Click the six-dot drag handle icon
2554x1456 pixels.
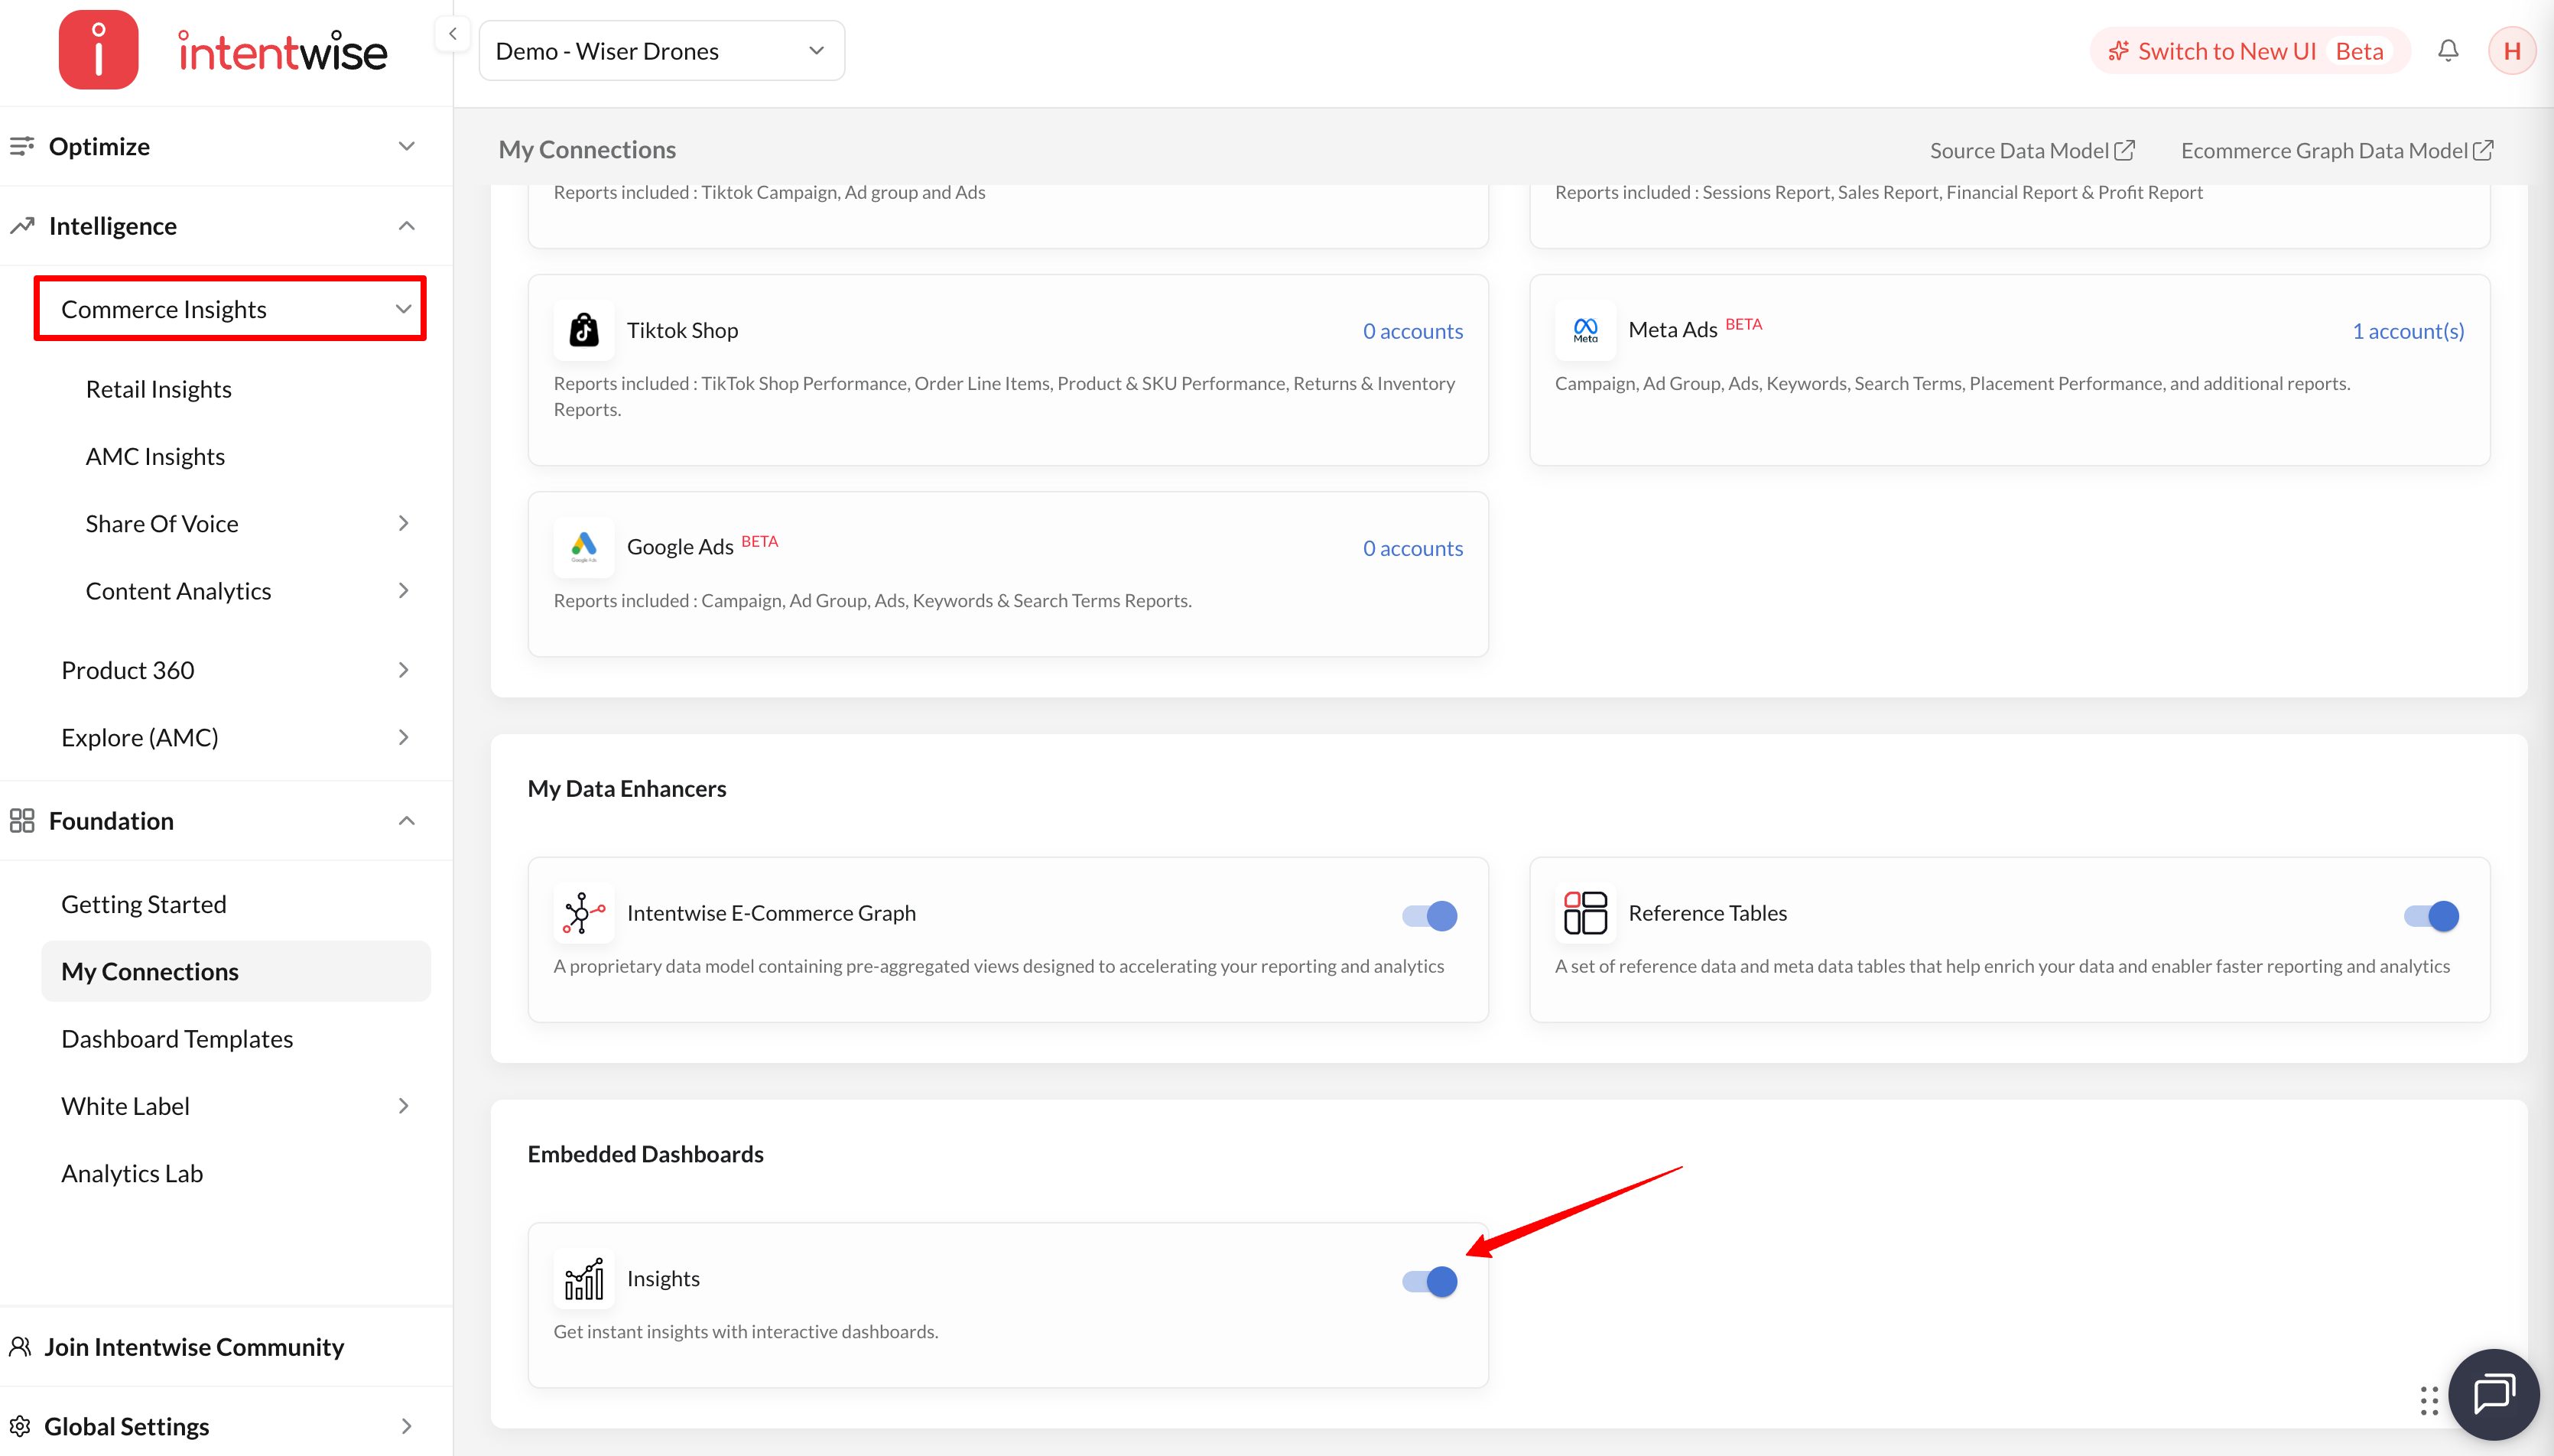click(2428, 1400)
